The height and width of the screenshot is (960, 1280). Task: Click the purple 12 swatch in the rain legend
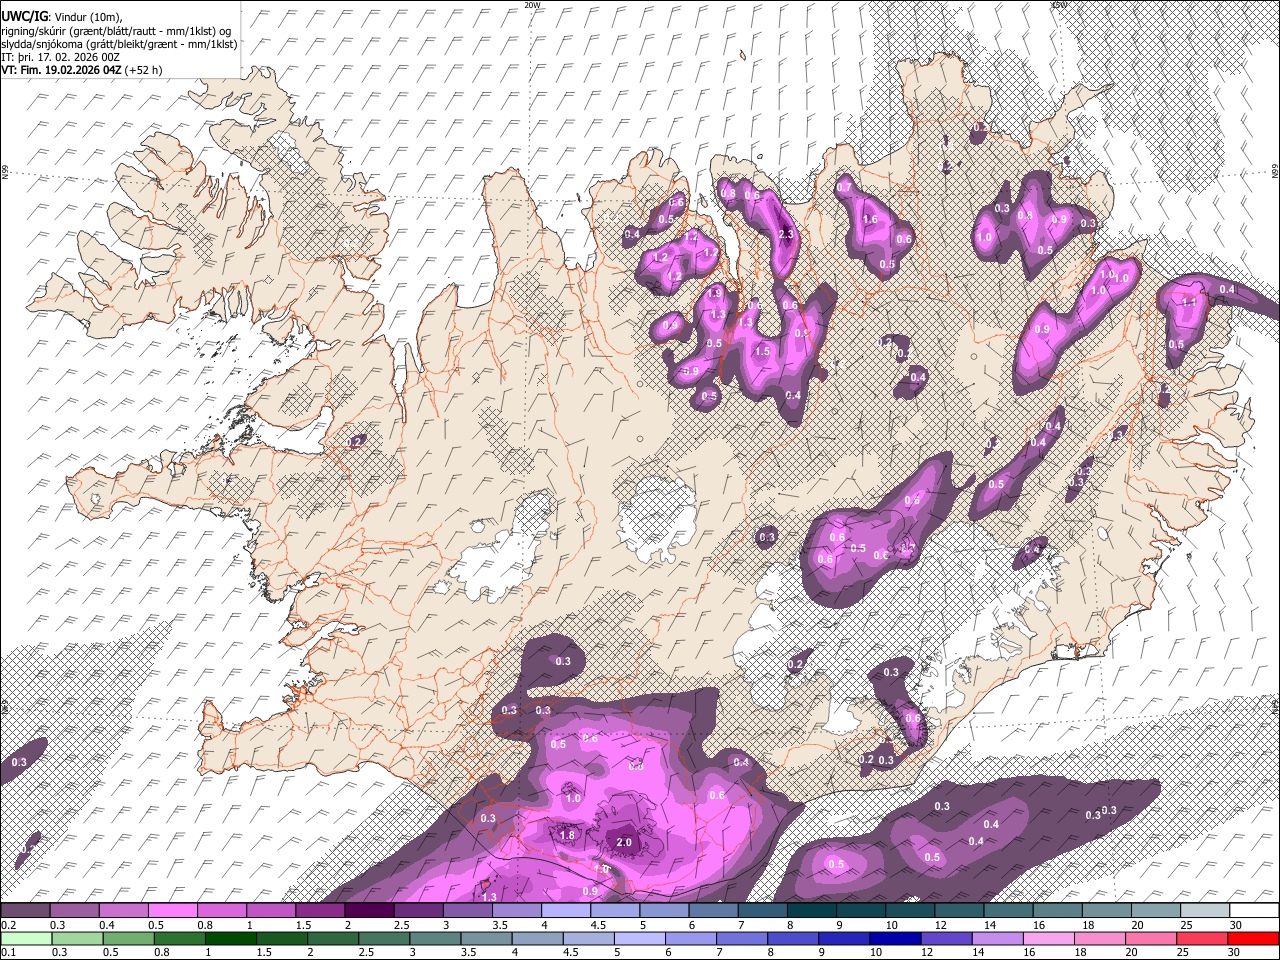945,938
